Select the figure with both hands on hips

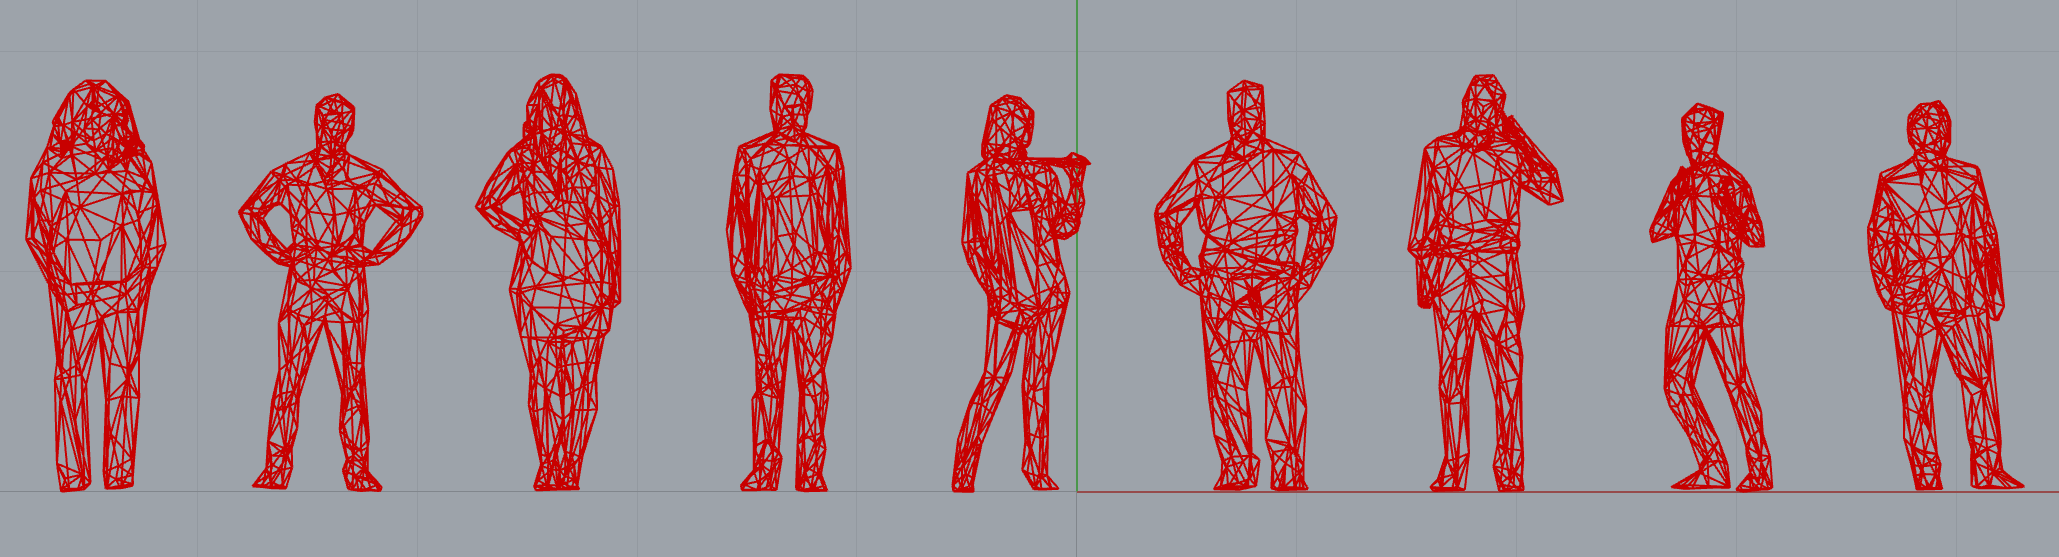[330, 292]
